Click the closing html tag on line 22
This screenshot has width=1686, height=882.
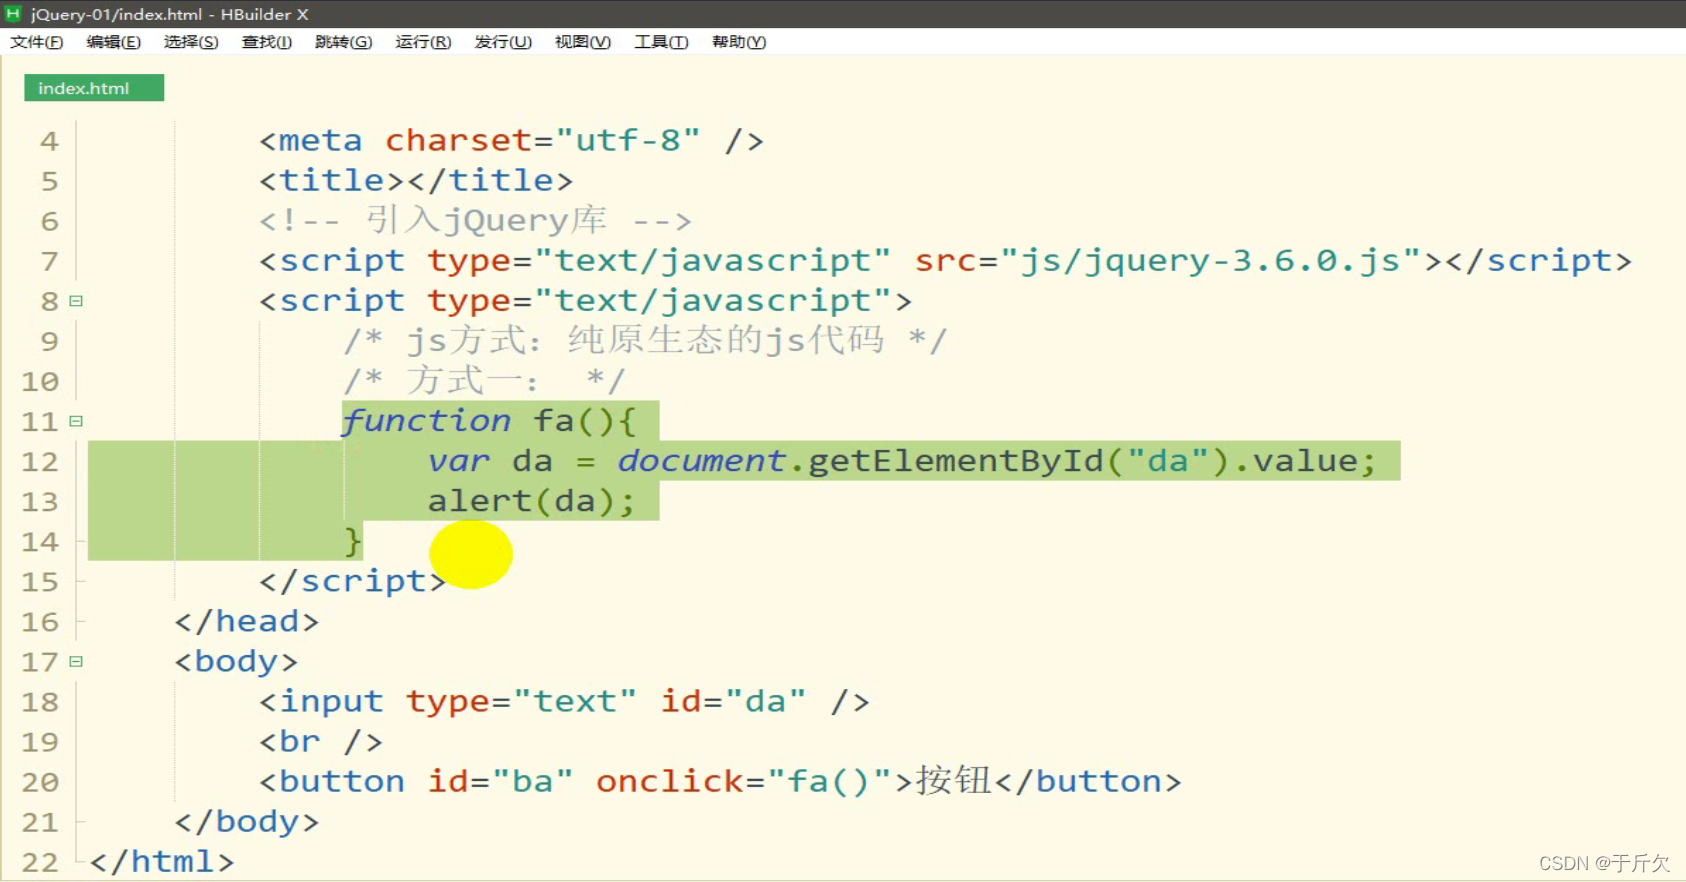(x=162, y=862)
